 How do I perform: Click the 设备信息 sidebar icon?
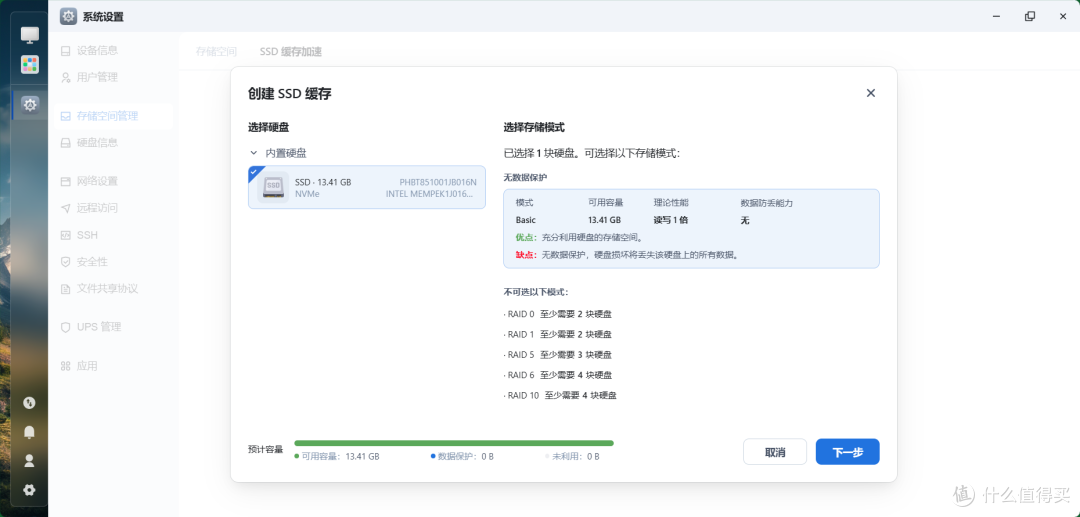tap(65, 51)
